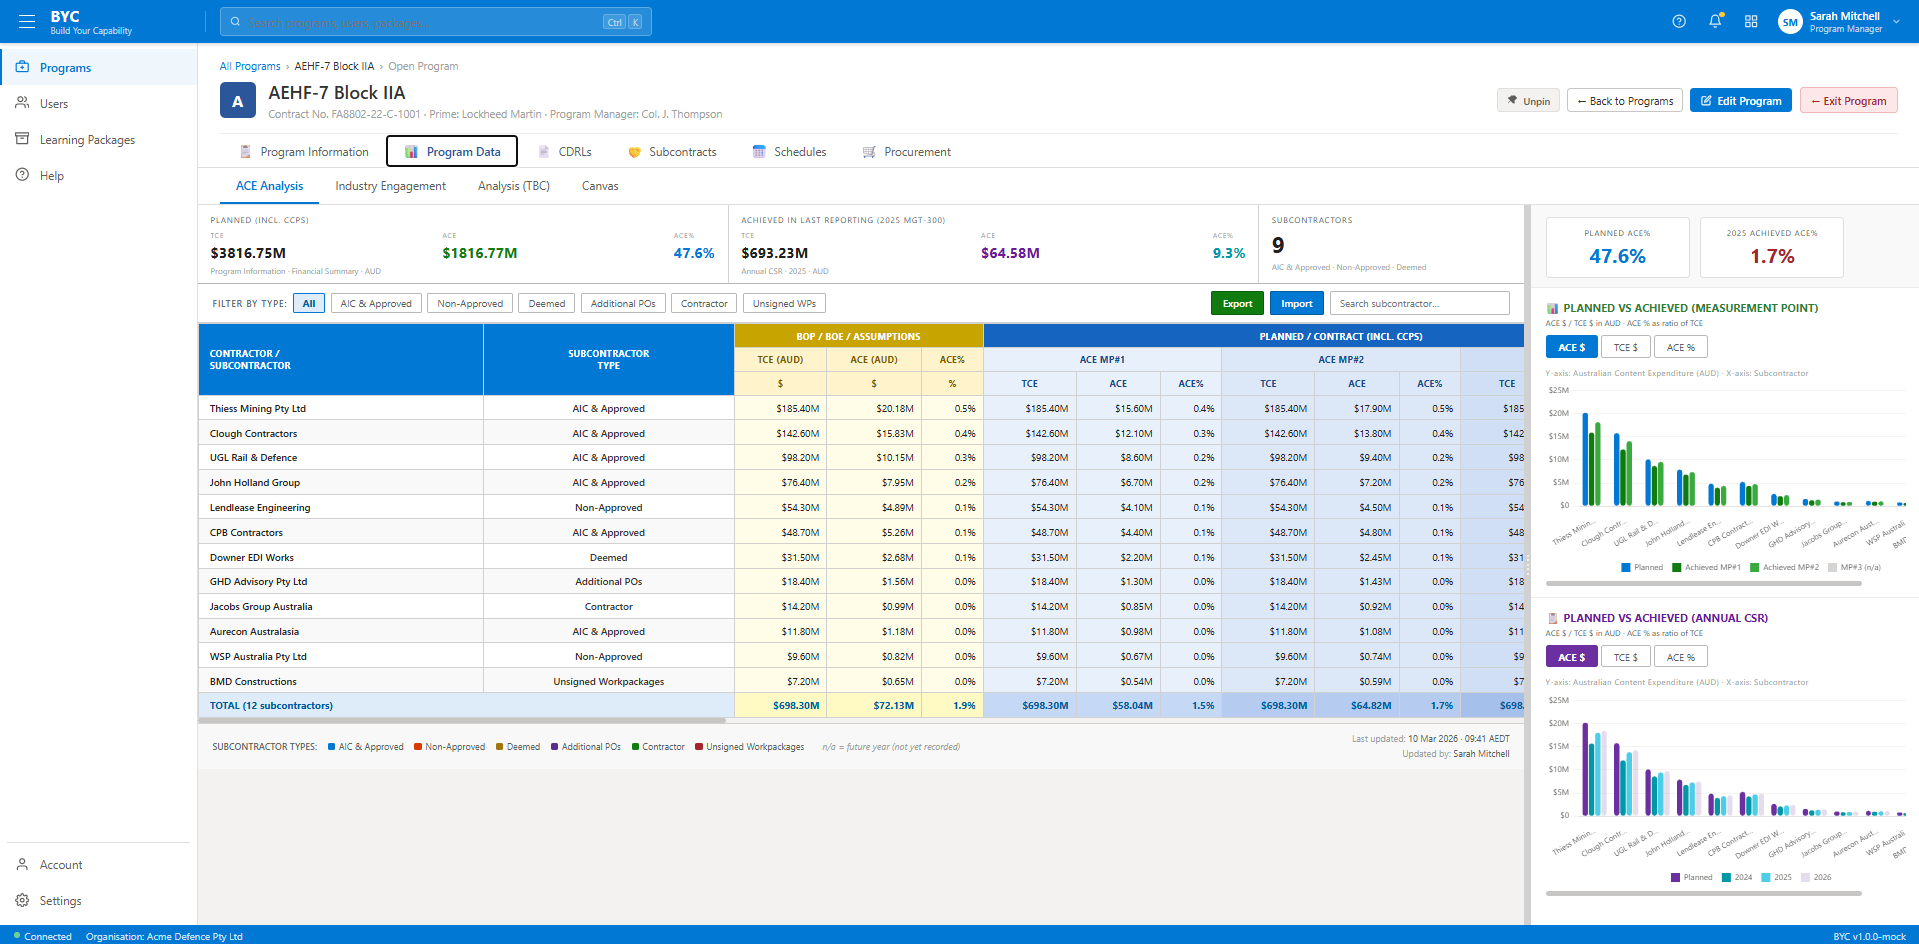Filter by AIC & Approved type
The image size is (1919, 944).
point(376,304)
